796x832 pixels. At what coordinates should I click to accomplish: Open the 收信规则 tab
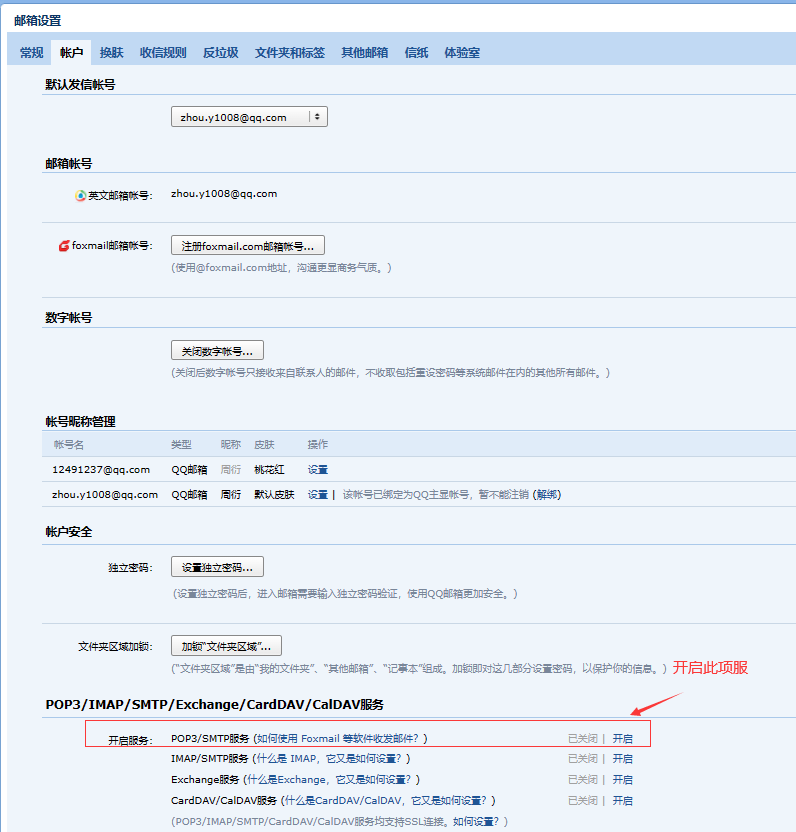point(163,53)
